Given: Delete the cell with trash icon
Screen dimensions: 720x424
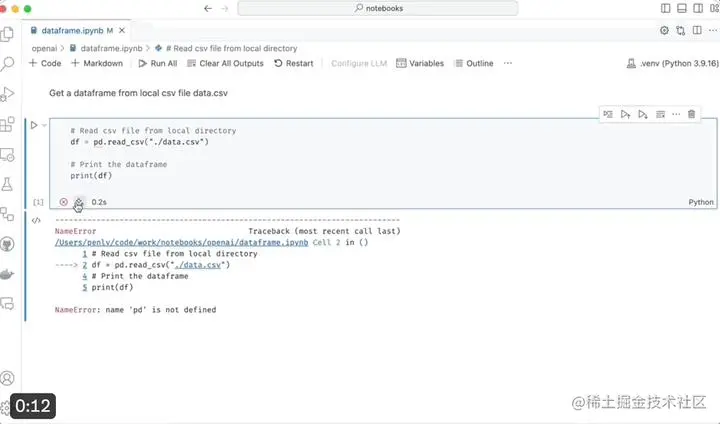Looking at the screenshot, I should click(x=692, y=114).
